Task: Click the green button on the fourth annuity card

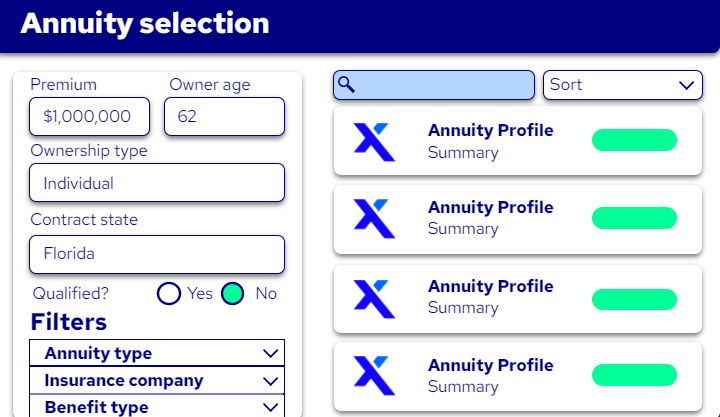Action: point(634,374)
